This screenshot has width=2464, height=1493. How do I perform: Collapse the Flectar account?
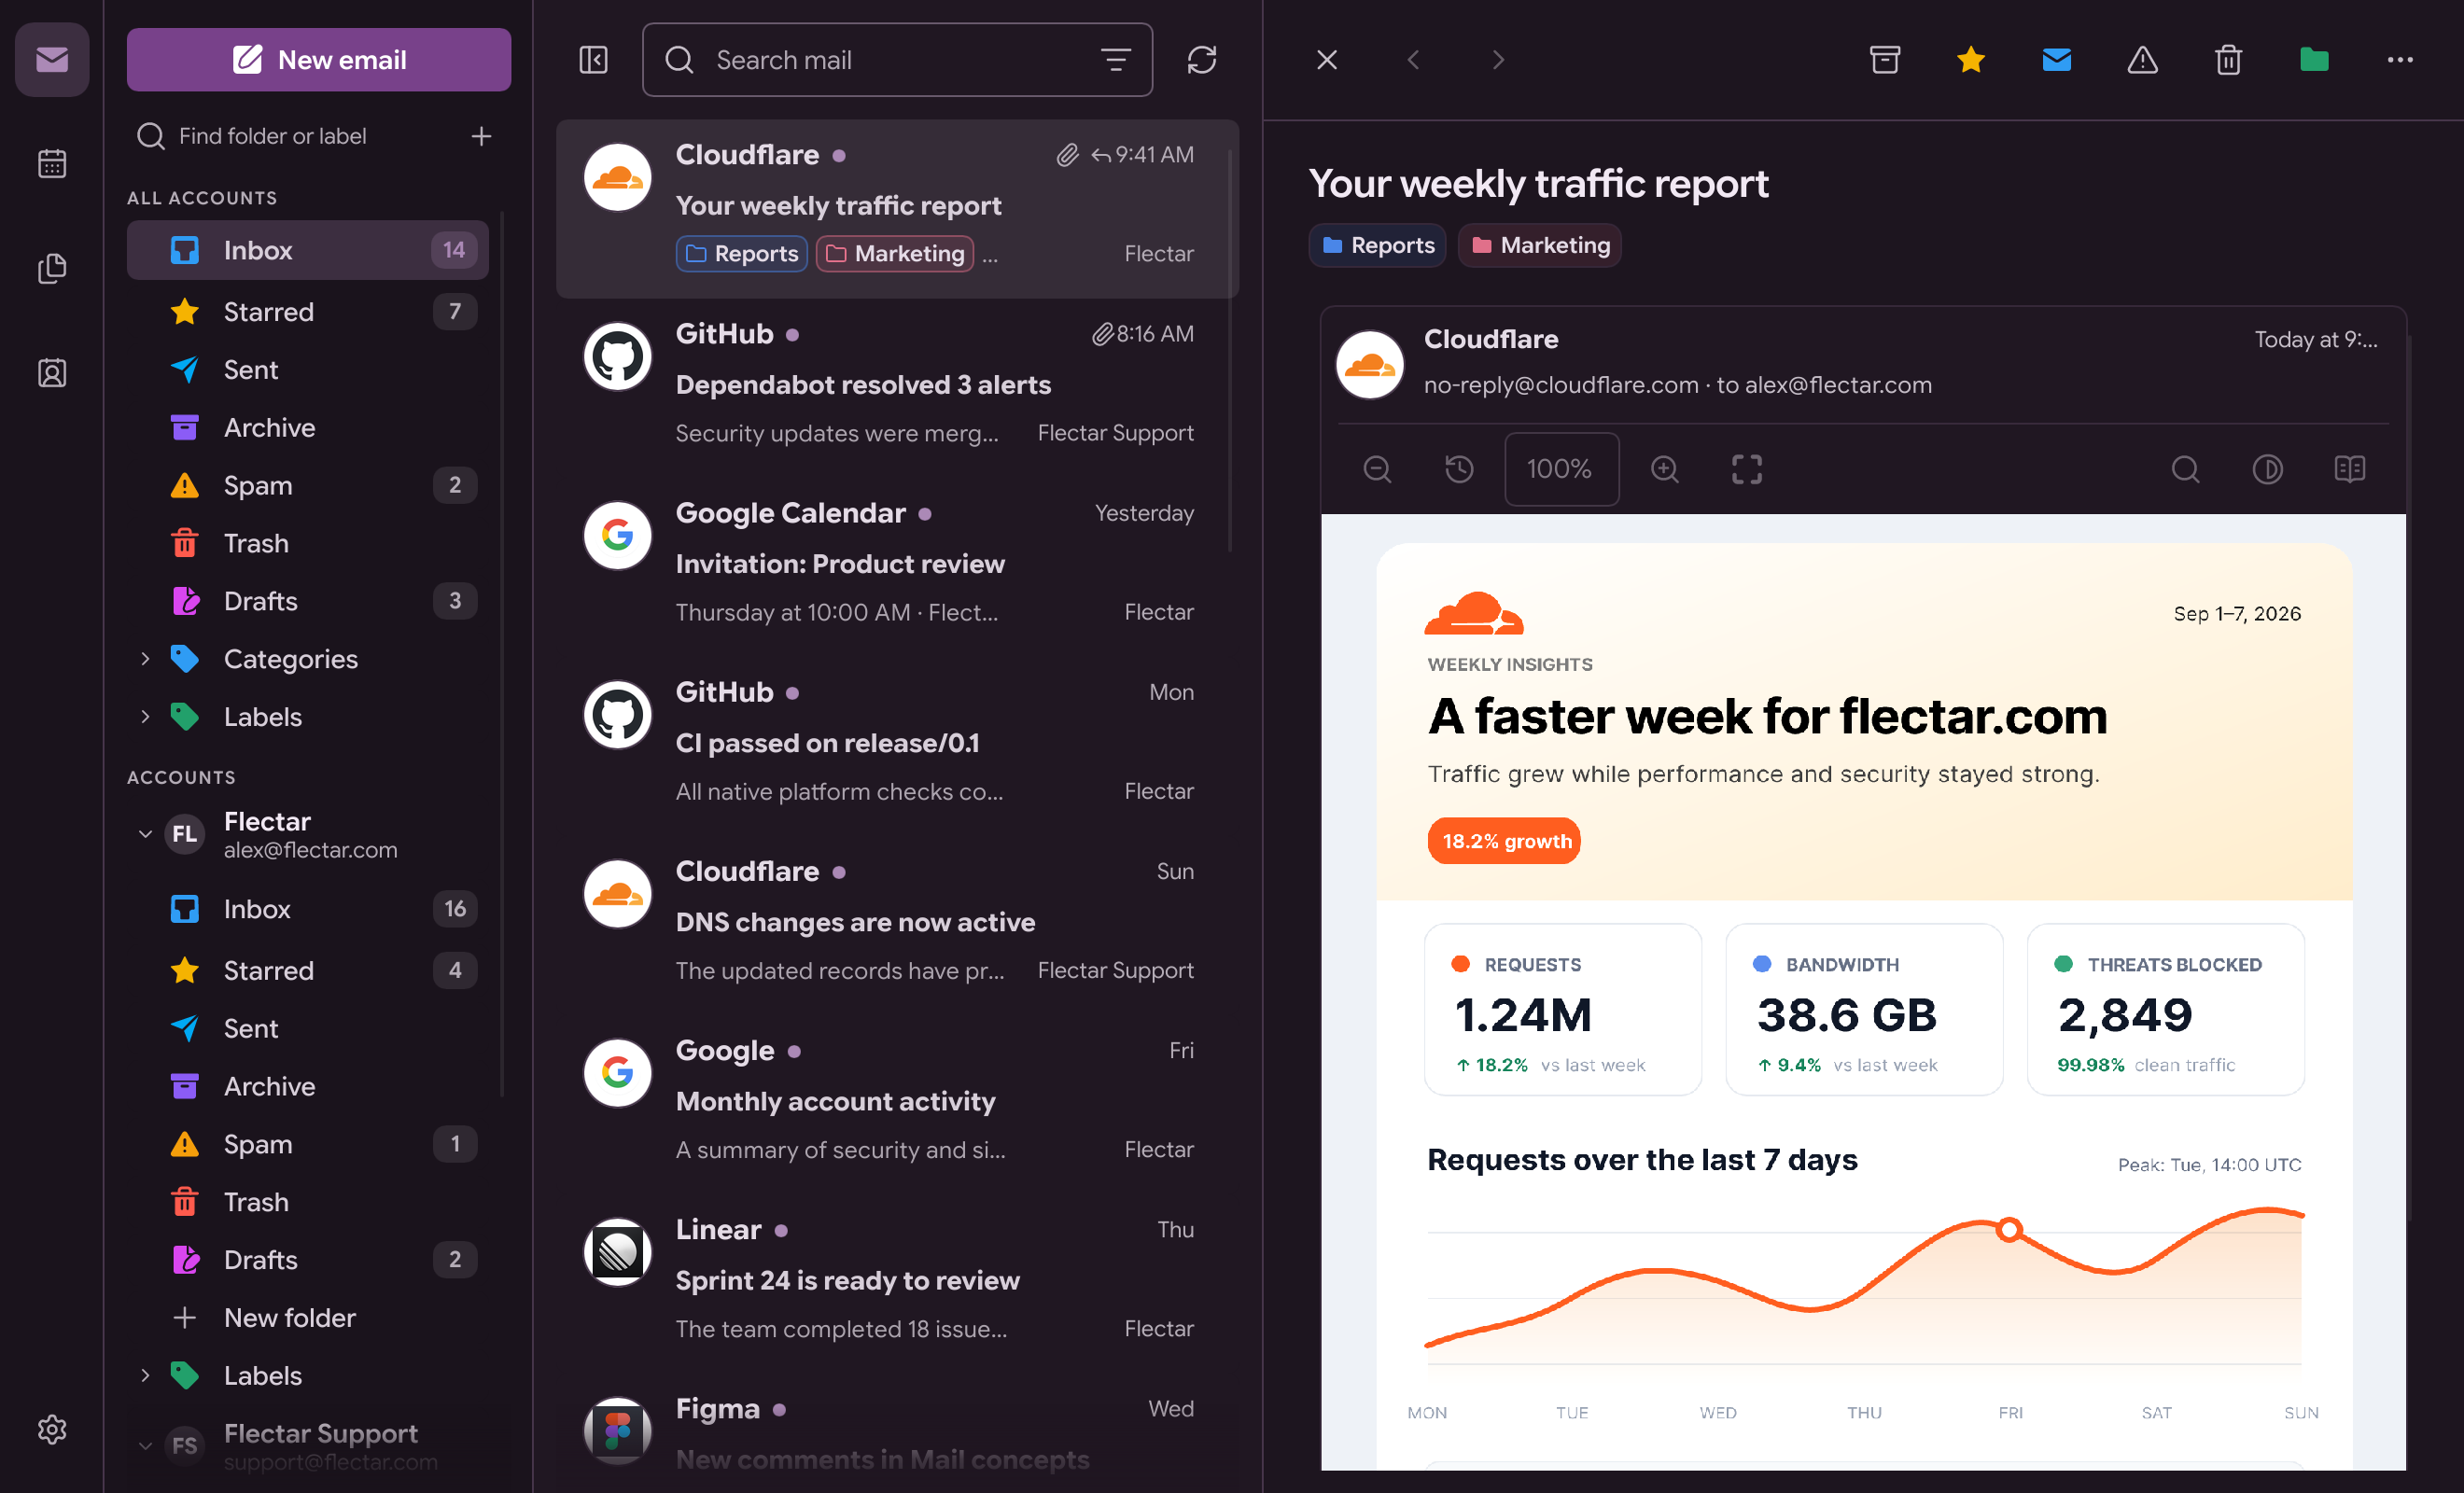pos(145,834)
